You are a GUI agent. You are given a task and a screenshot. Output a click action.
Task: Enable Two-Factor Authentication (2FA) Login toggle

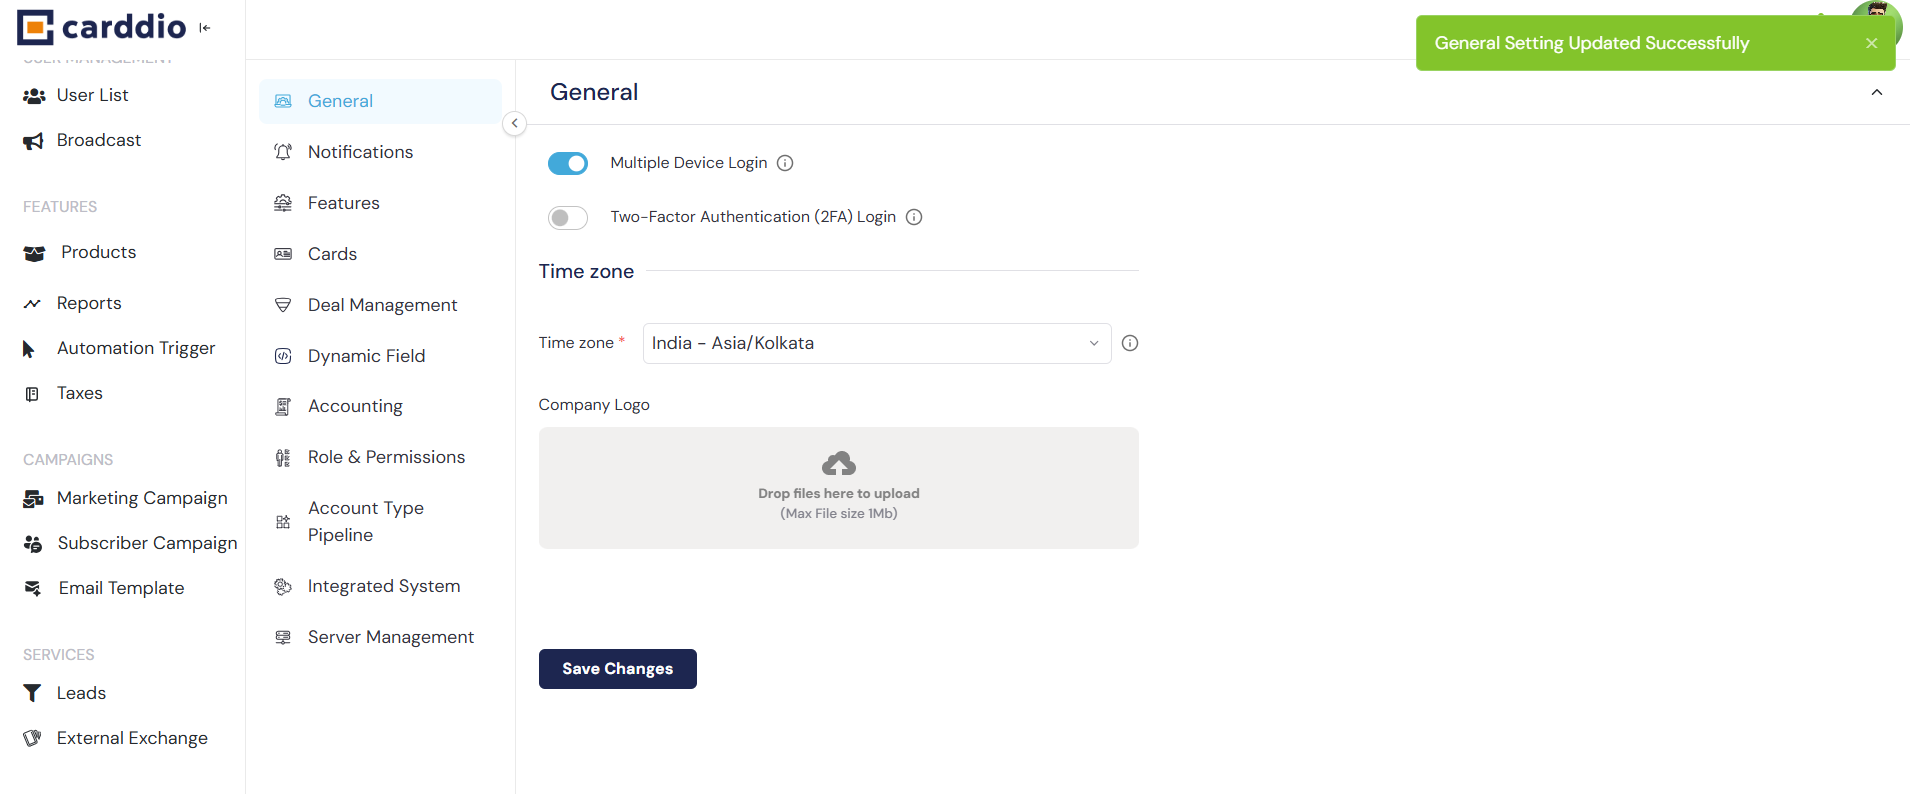pyautogui.click(x=568, y=218)
